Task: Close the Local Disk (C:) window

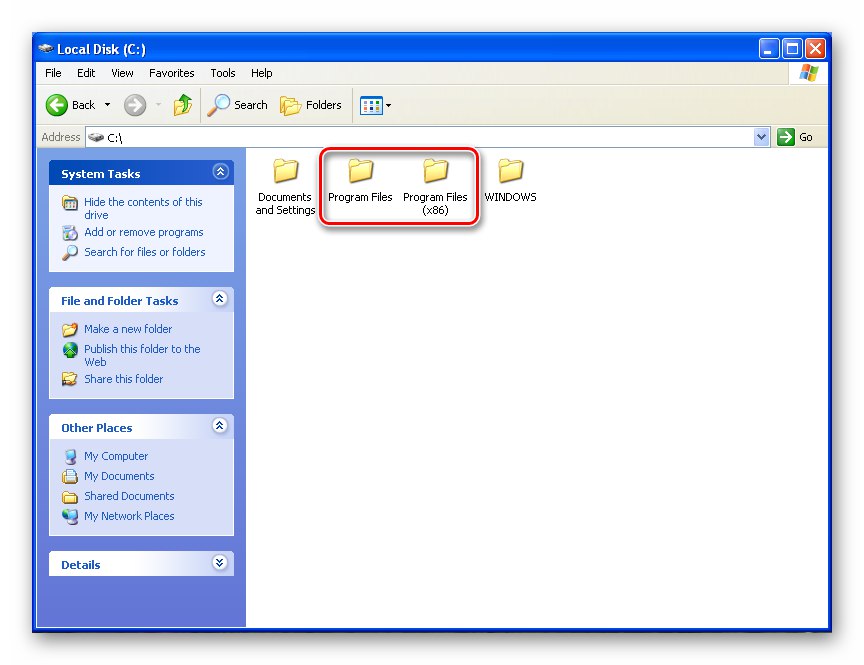Action: 815,48
